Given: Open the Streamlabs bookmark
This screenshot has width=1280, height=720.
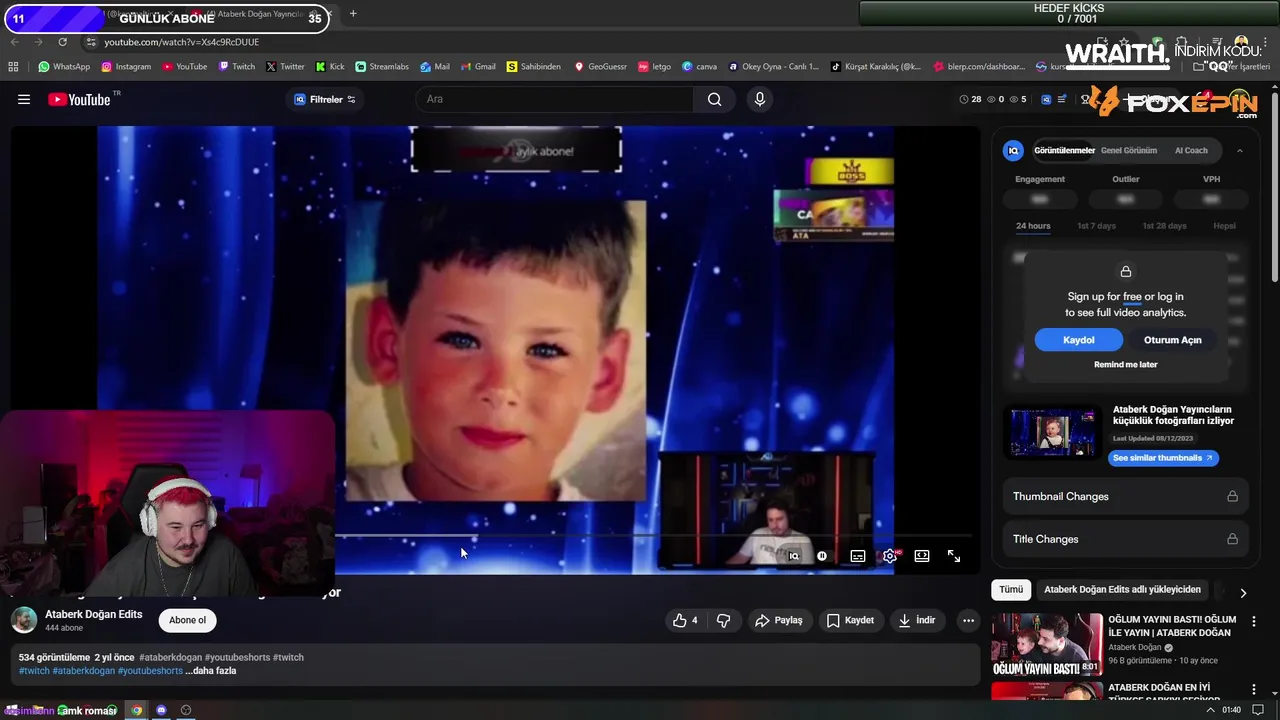Looking at the screenshot, I should pyautogui.click(x=382, y=67).
